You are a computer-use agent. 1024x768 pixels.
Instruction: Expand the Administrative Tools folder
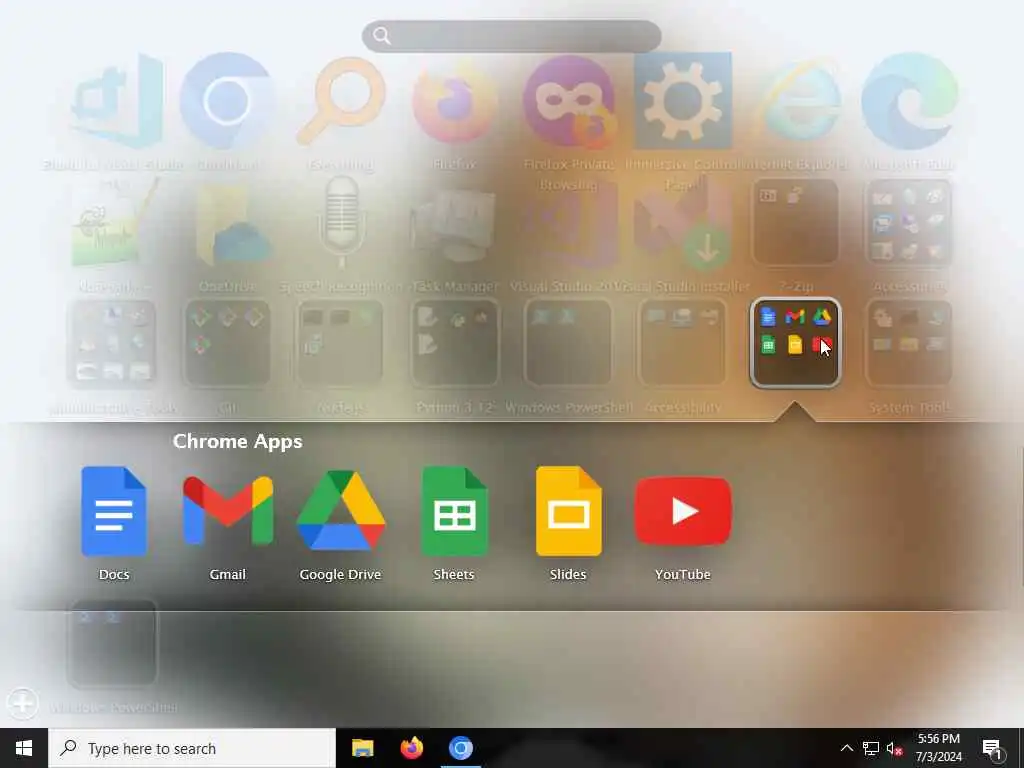(x=112, y=344)
